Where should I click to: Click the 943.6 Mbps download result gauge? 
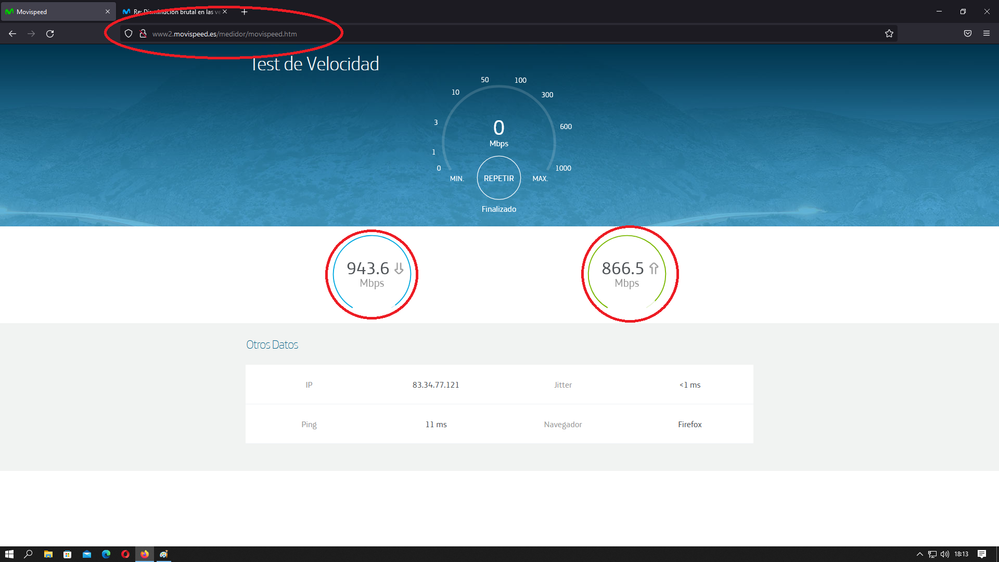[x=372, y=274]
